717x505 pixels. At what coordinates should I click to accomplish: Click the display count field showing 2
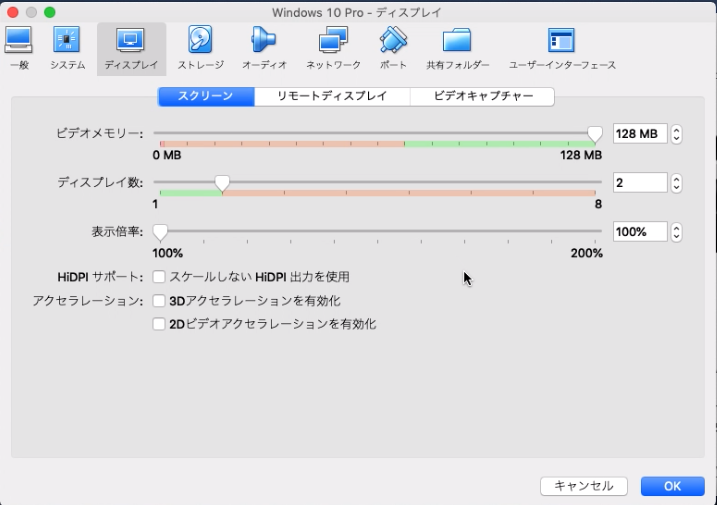pos(640,183)
